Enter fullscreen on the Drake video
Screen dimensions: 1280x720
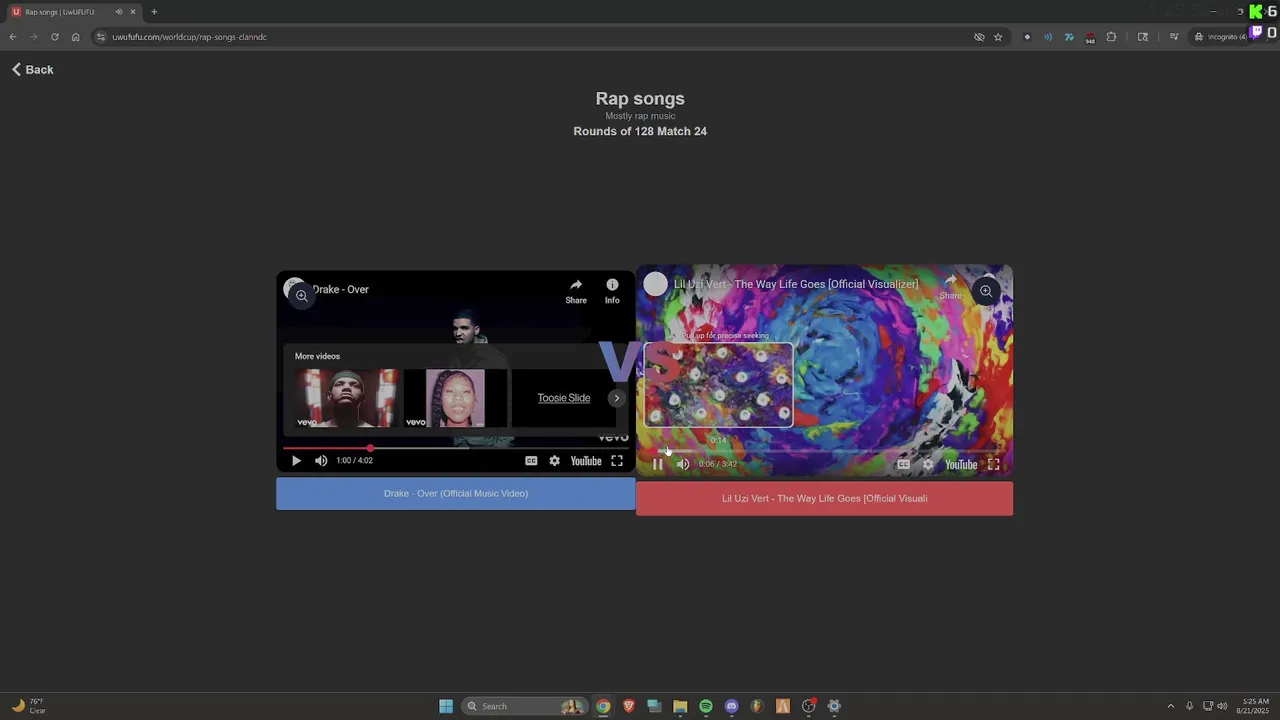click(x=617, y=461)
